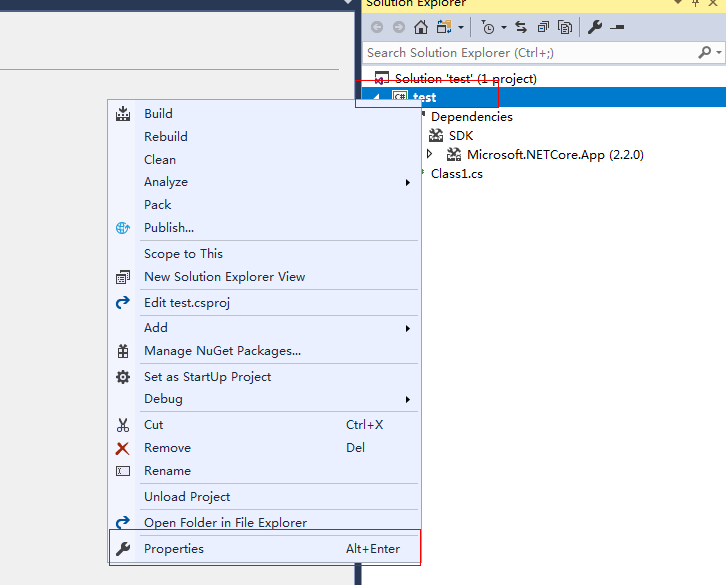726x585 pixels.
Task: Click the Home icon in Solution Explorer
Action: (420, 27)
